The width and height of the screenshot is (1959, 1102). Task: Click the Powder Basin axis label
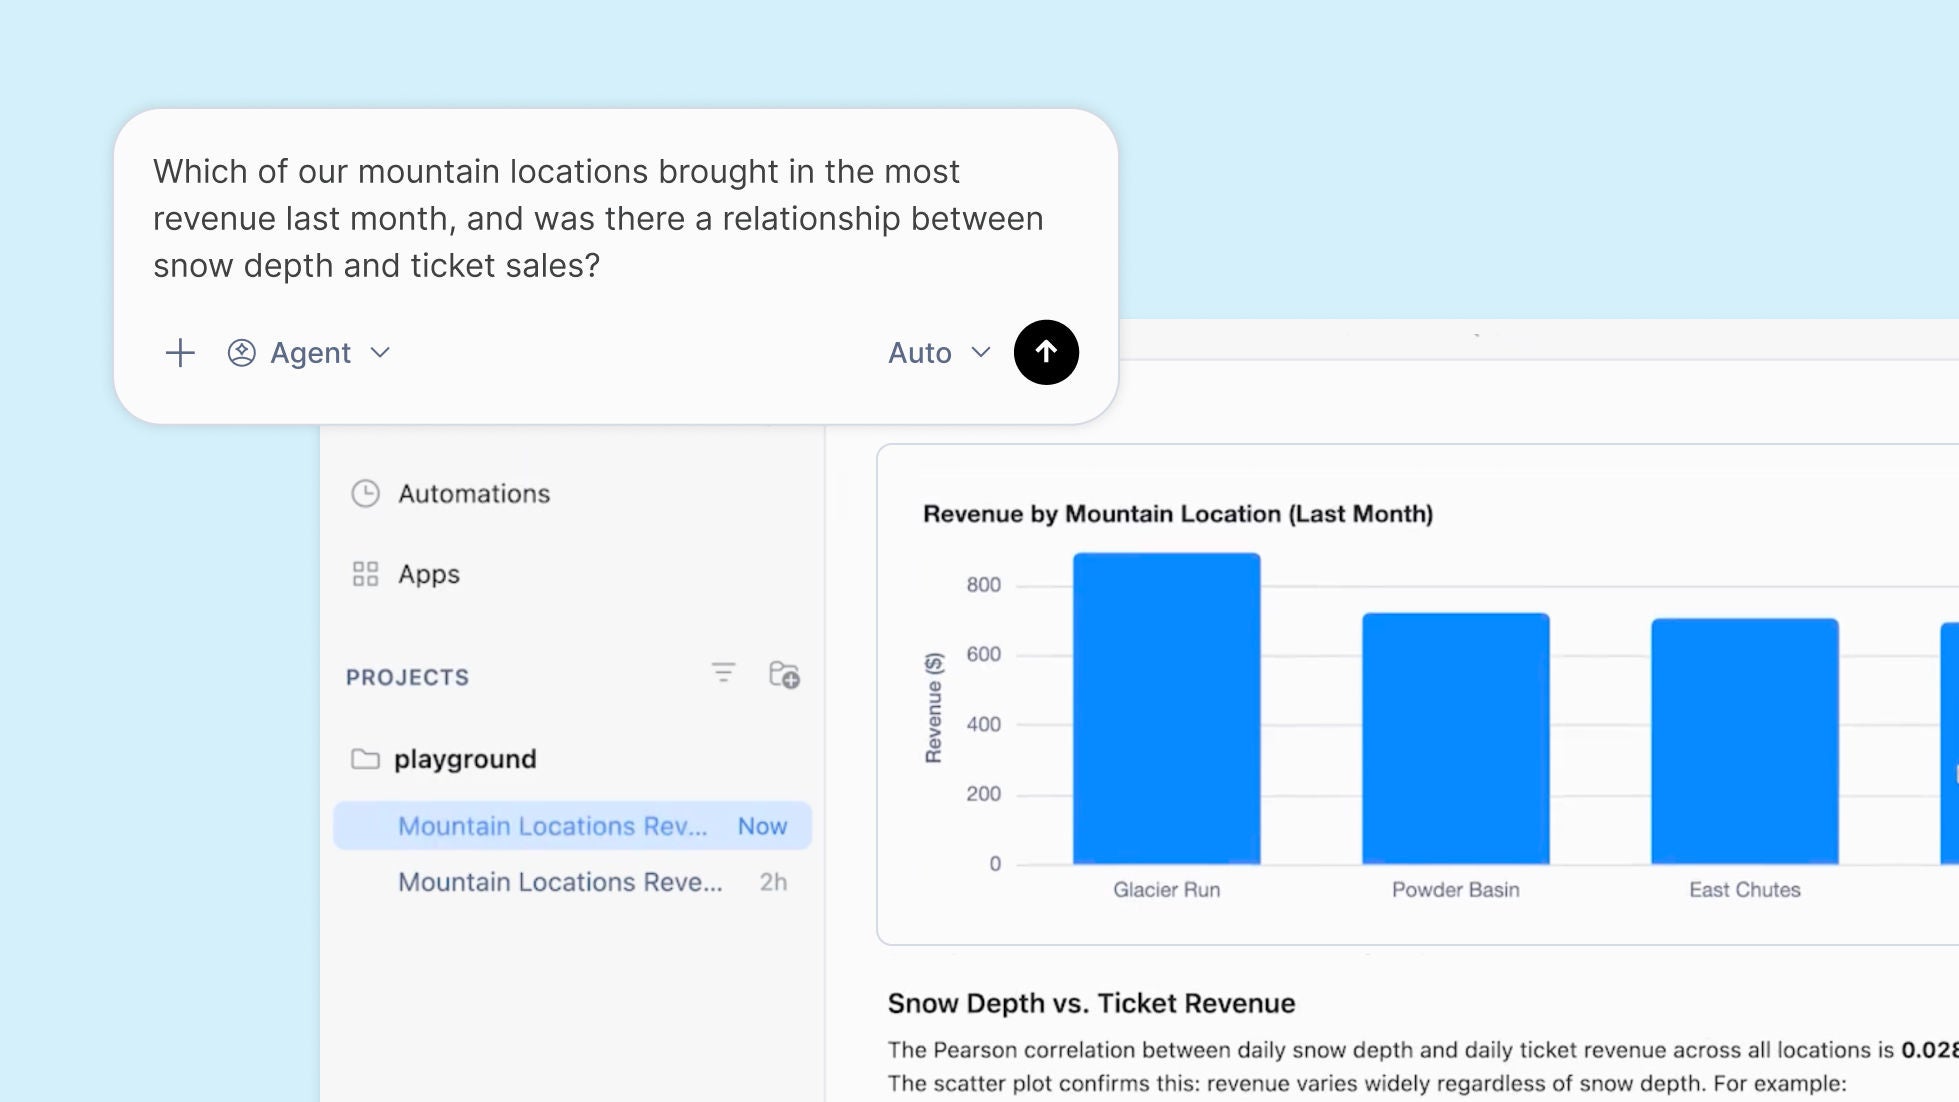point(1456,890)
